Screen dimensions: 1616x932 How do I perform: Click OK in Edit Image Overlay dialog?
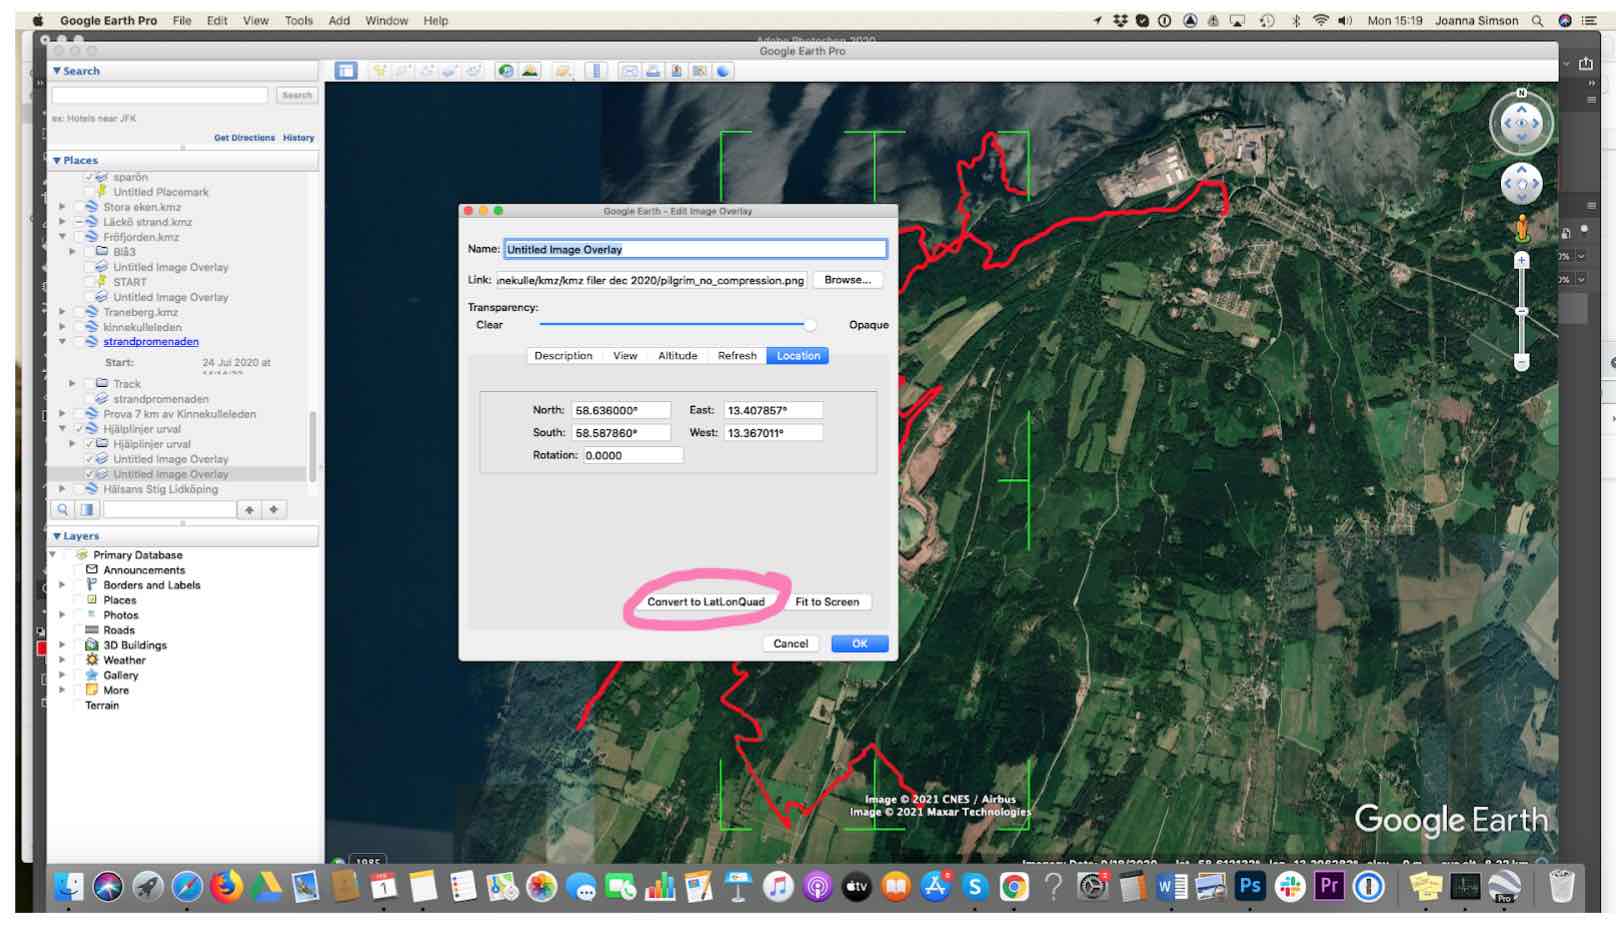[x=860, y=644]
